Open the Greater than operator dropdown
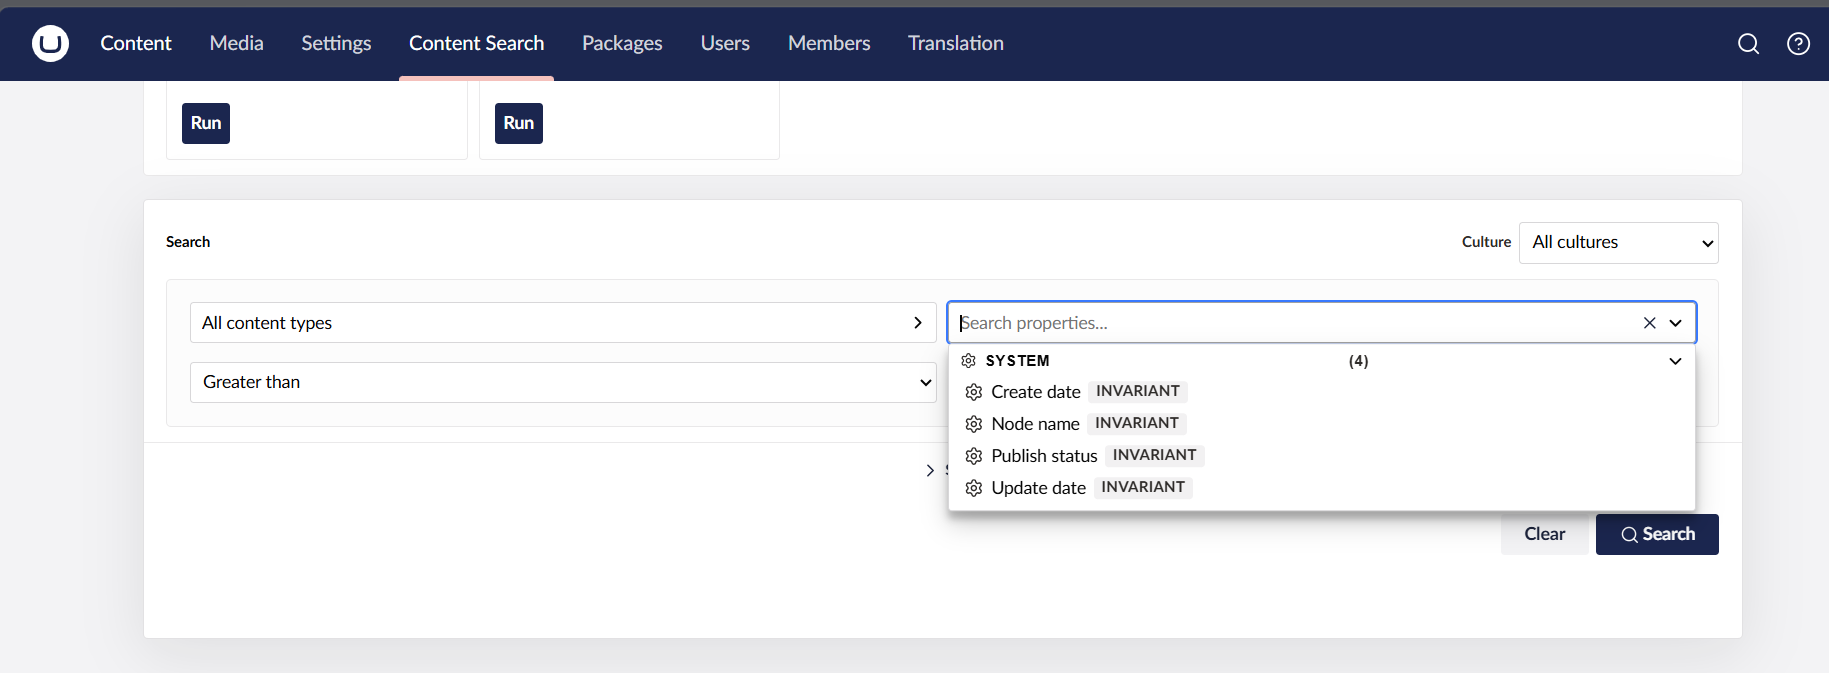1829x673 pixels. pos(563,382)
